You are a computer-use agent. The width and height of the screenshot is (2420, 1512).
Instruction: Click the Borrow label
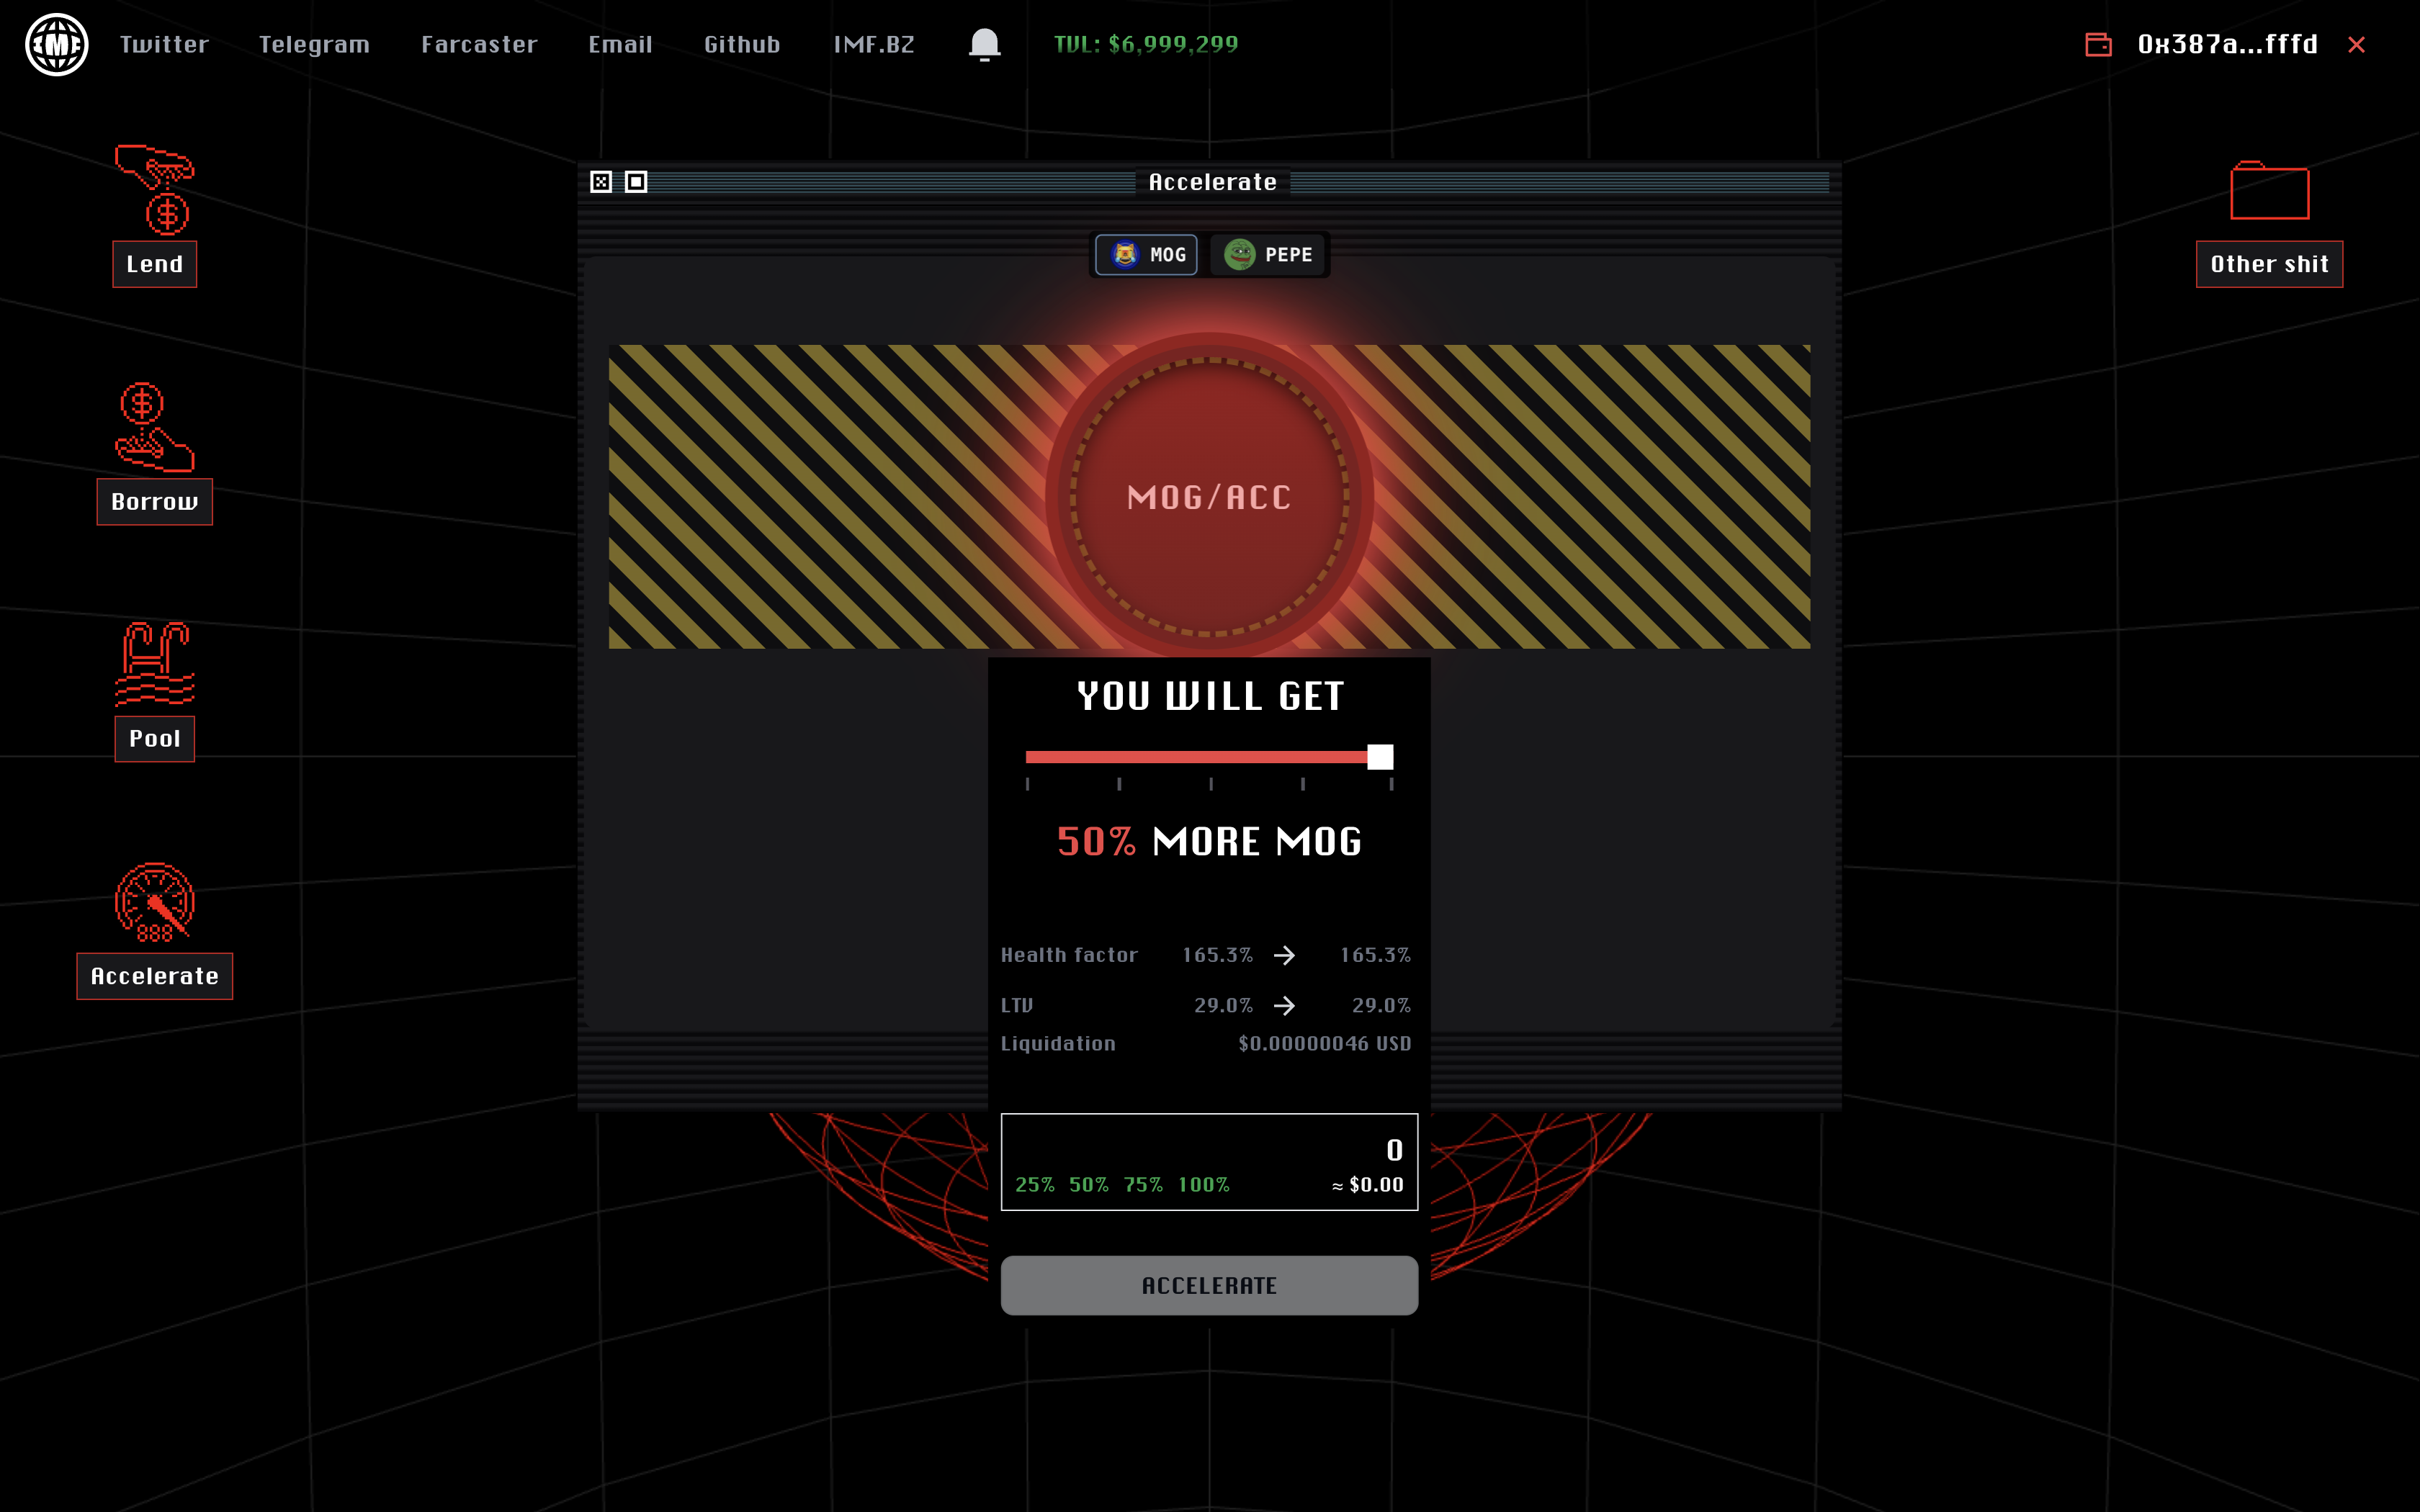[x=155, y=502]
